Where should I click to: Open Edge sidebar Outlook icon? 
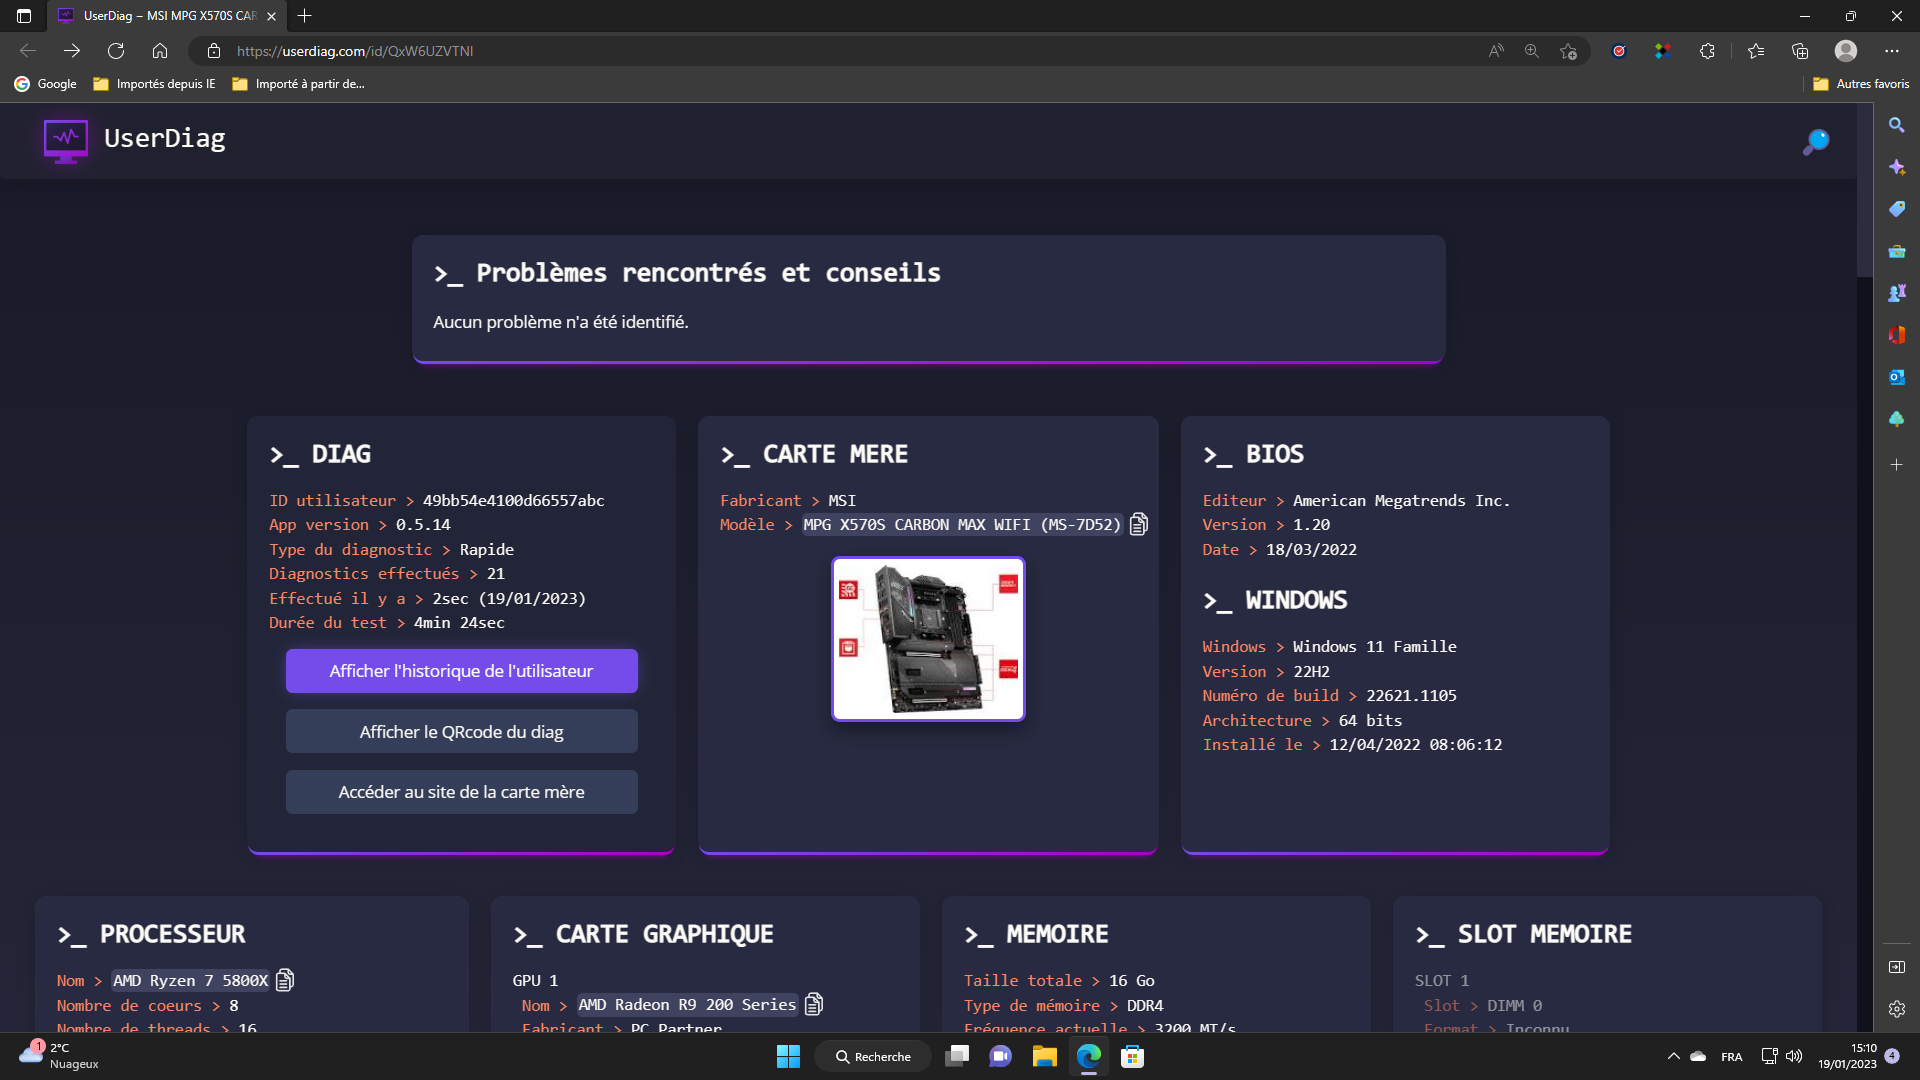1896,377
